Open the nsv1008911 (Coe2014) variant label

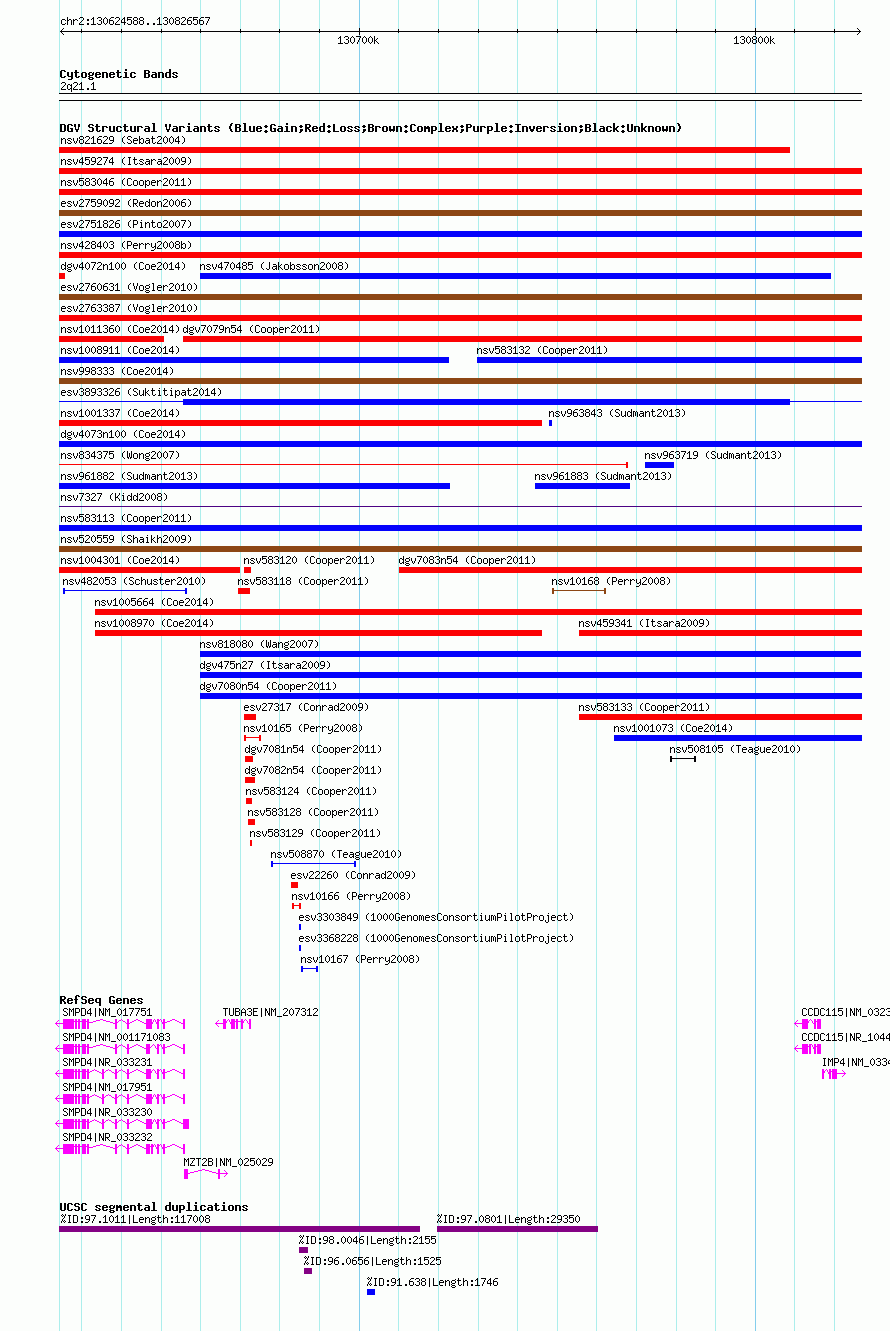(x=119, y=350)
